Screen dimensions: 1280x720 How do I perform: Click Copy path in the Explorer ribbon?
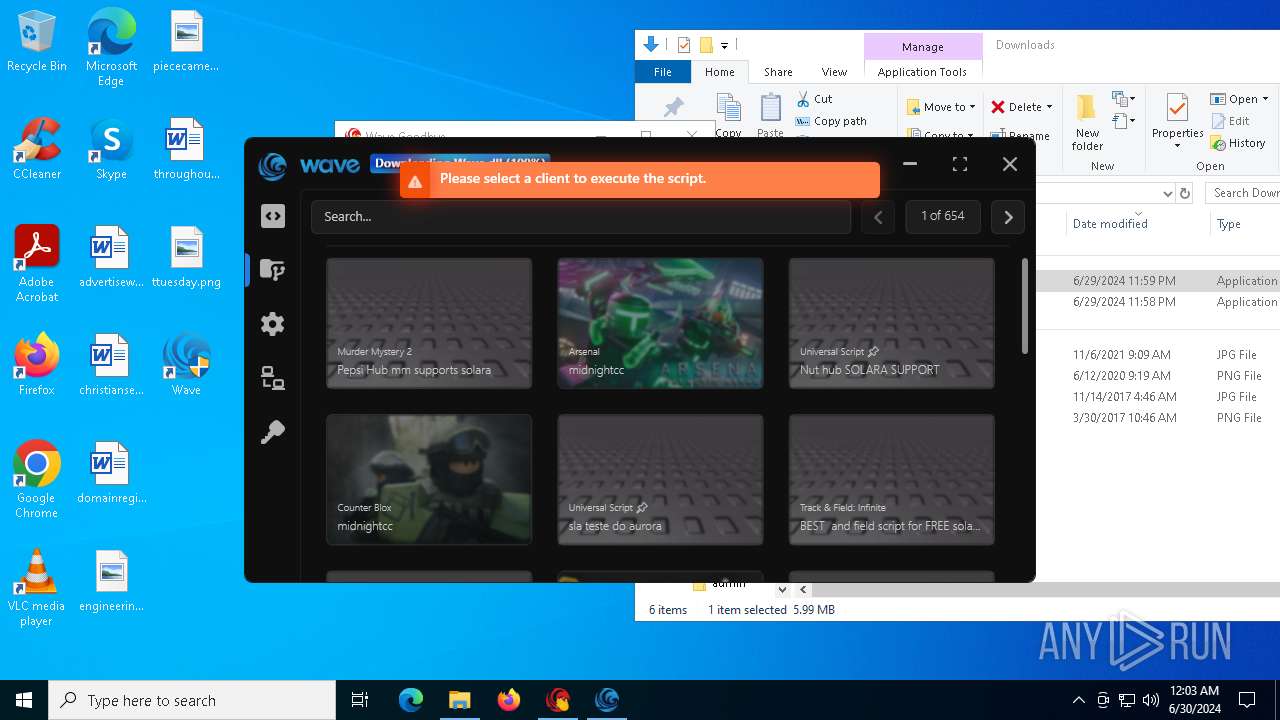(x=831, y=121)
